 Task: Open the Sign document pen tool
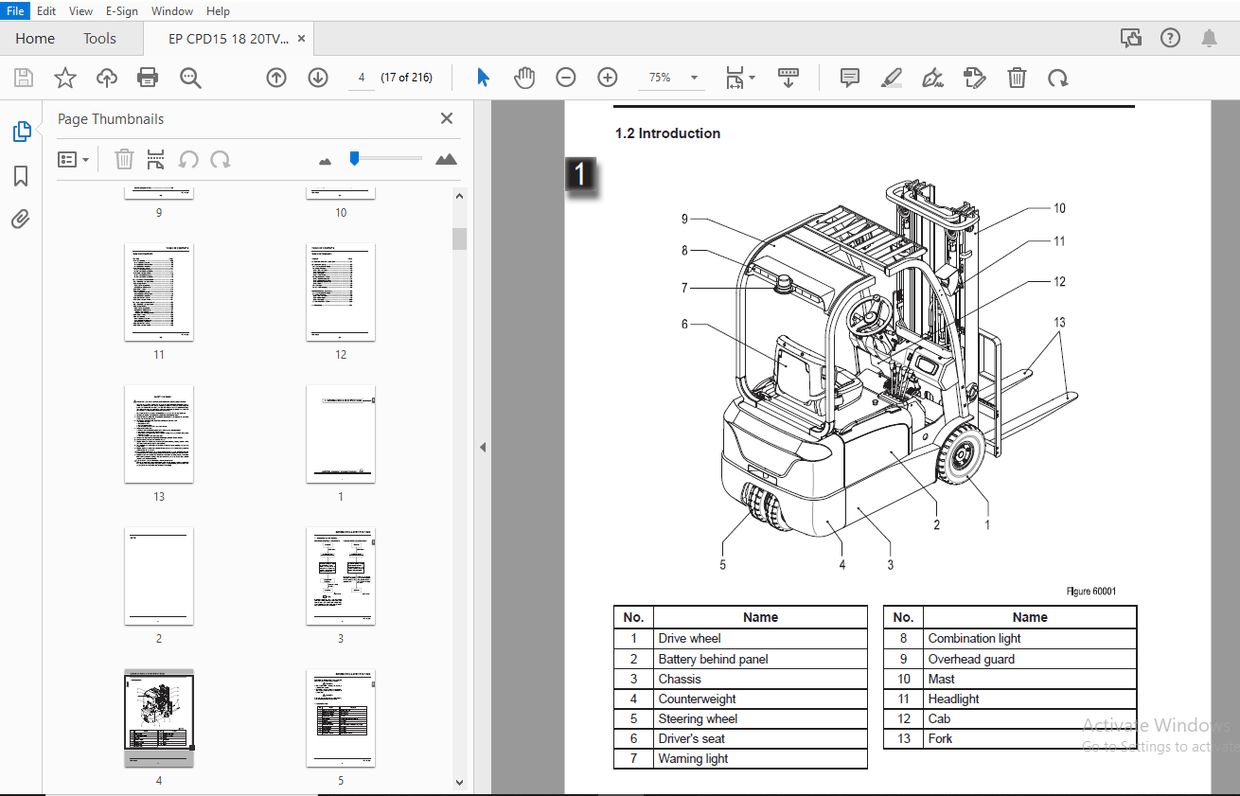point(933,78)
